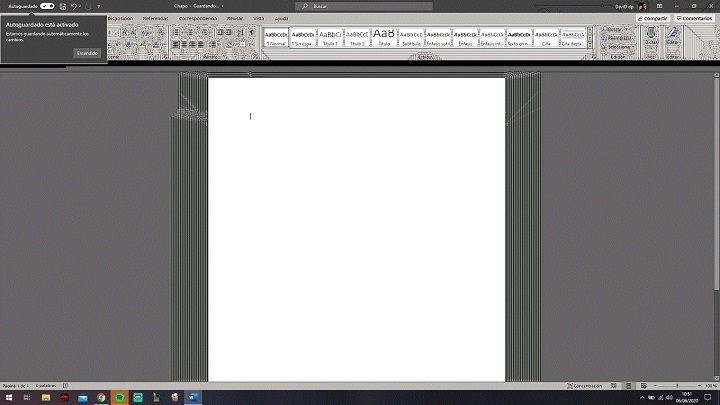Click the red font color button

[156, 45]
